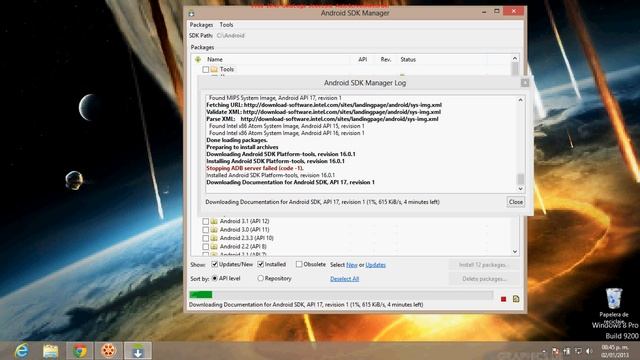Click the network icon in system tray
The height and width of the screenshot is (360, 640).
click(578, 351)
